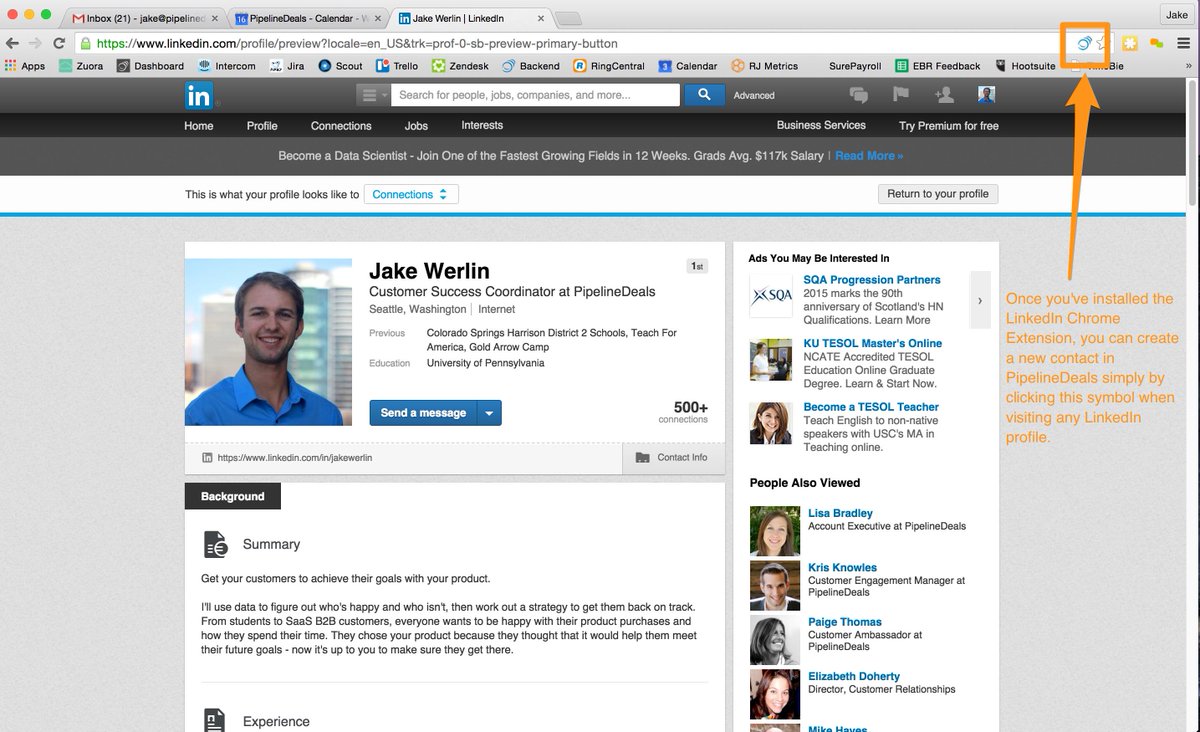
Task: Open the Home menu item
Action: point(199,126)
